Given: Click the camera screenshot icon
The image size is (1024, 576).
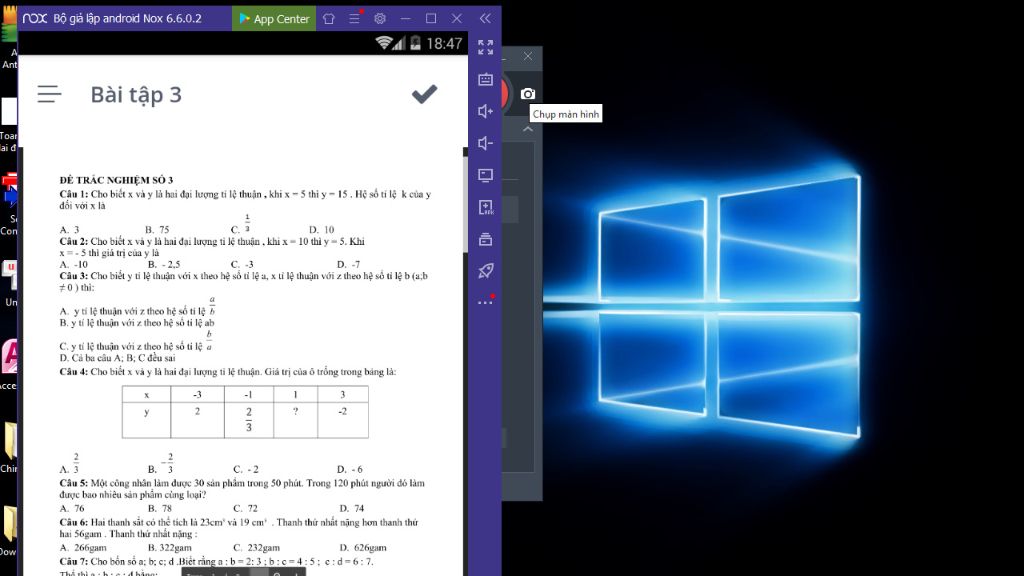Looking at the screenshot, I should click(x=528, y=94).
